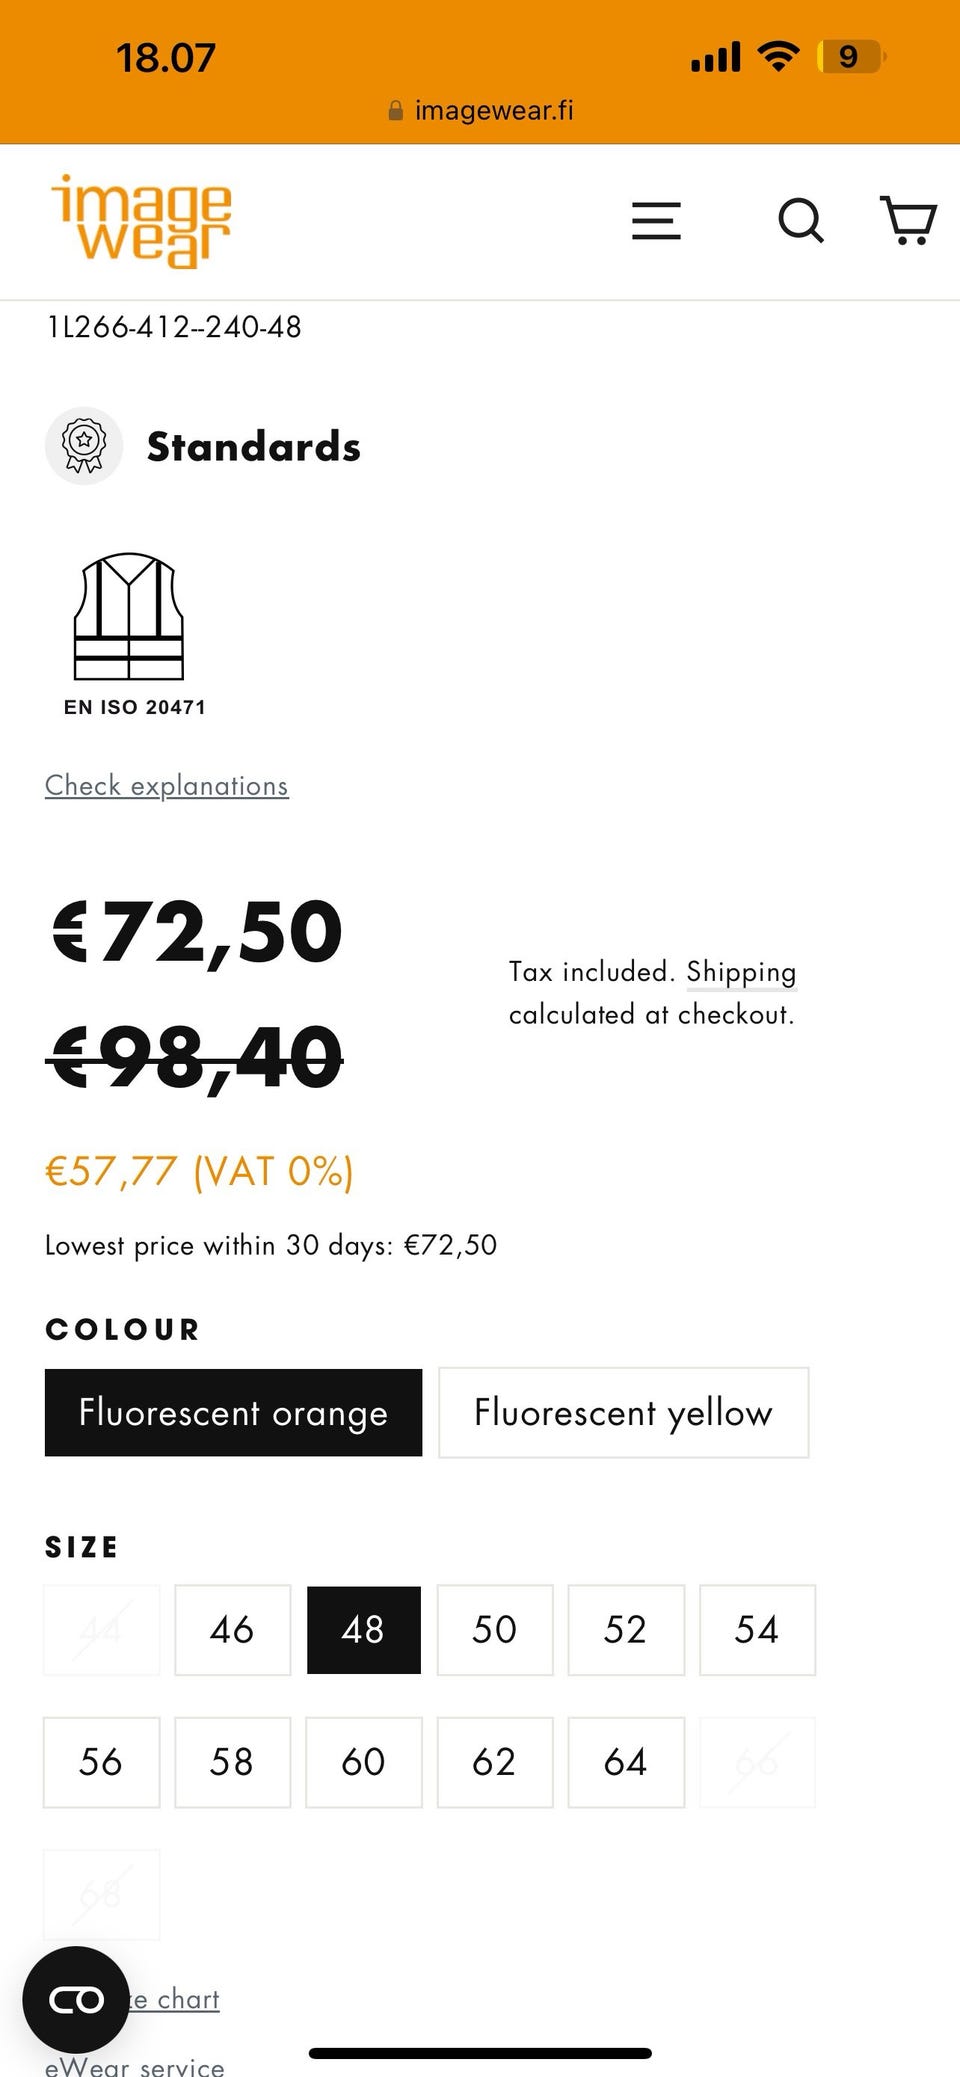
Task: Click the EN ISO 20471 vest icon
Action: point(129,617)
